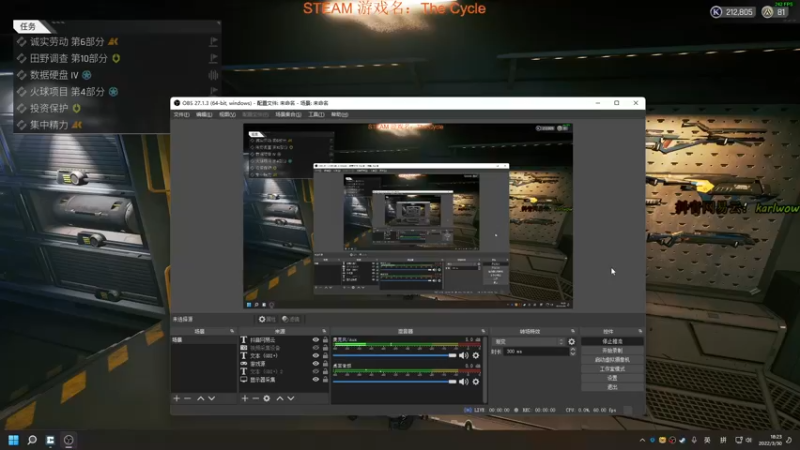
Task: Click the 停止推流 stop streaming button
Action: tap(612, 341)
